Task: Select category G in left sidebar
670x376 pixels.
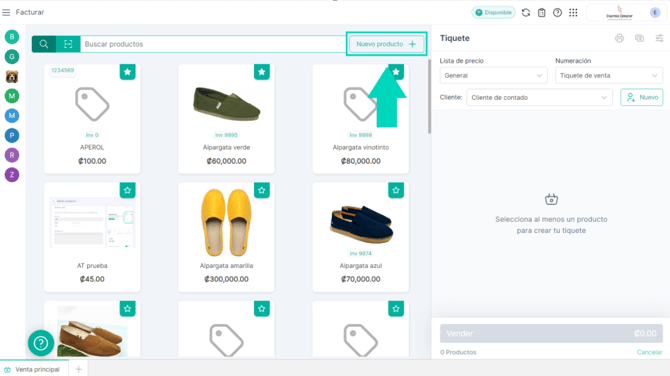Action: [12, 56]
